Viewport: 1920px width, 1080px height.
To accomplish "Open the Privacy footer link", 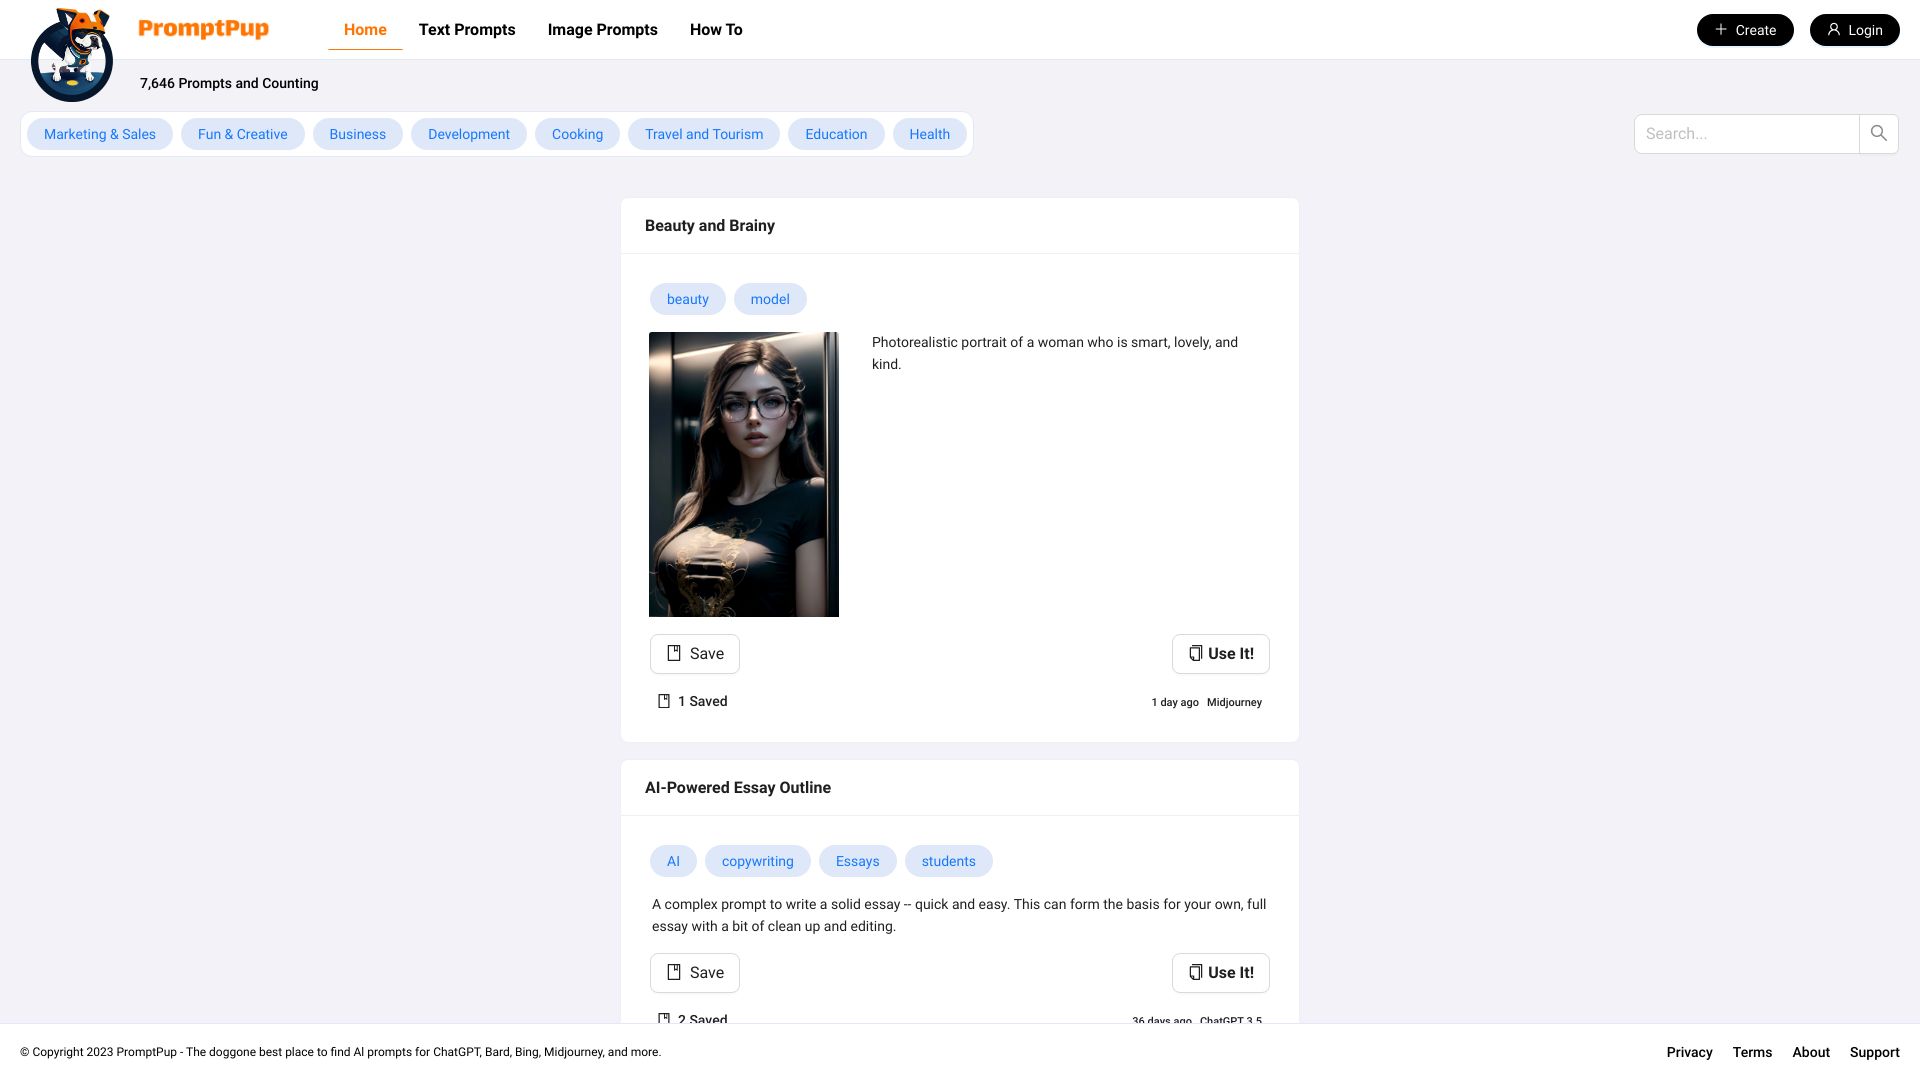I will [1689, 1052].
